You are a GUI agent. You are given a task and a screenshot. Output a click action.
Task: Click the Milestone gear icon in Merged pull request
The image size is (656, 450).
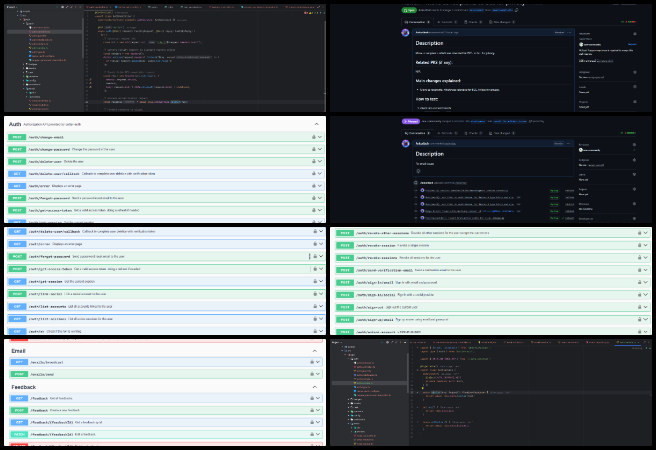pos(635,204)
